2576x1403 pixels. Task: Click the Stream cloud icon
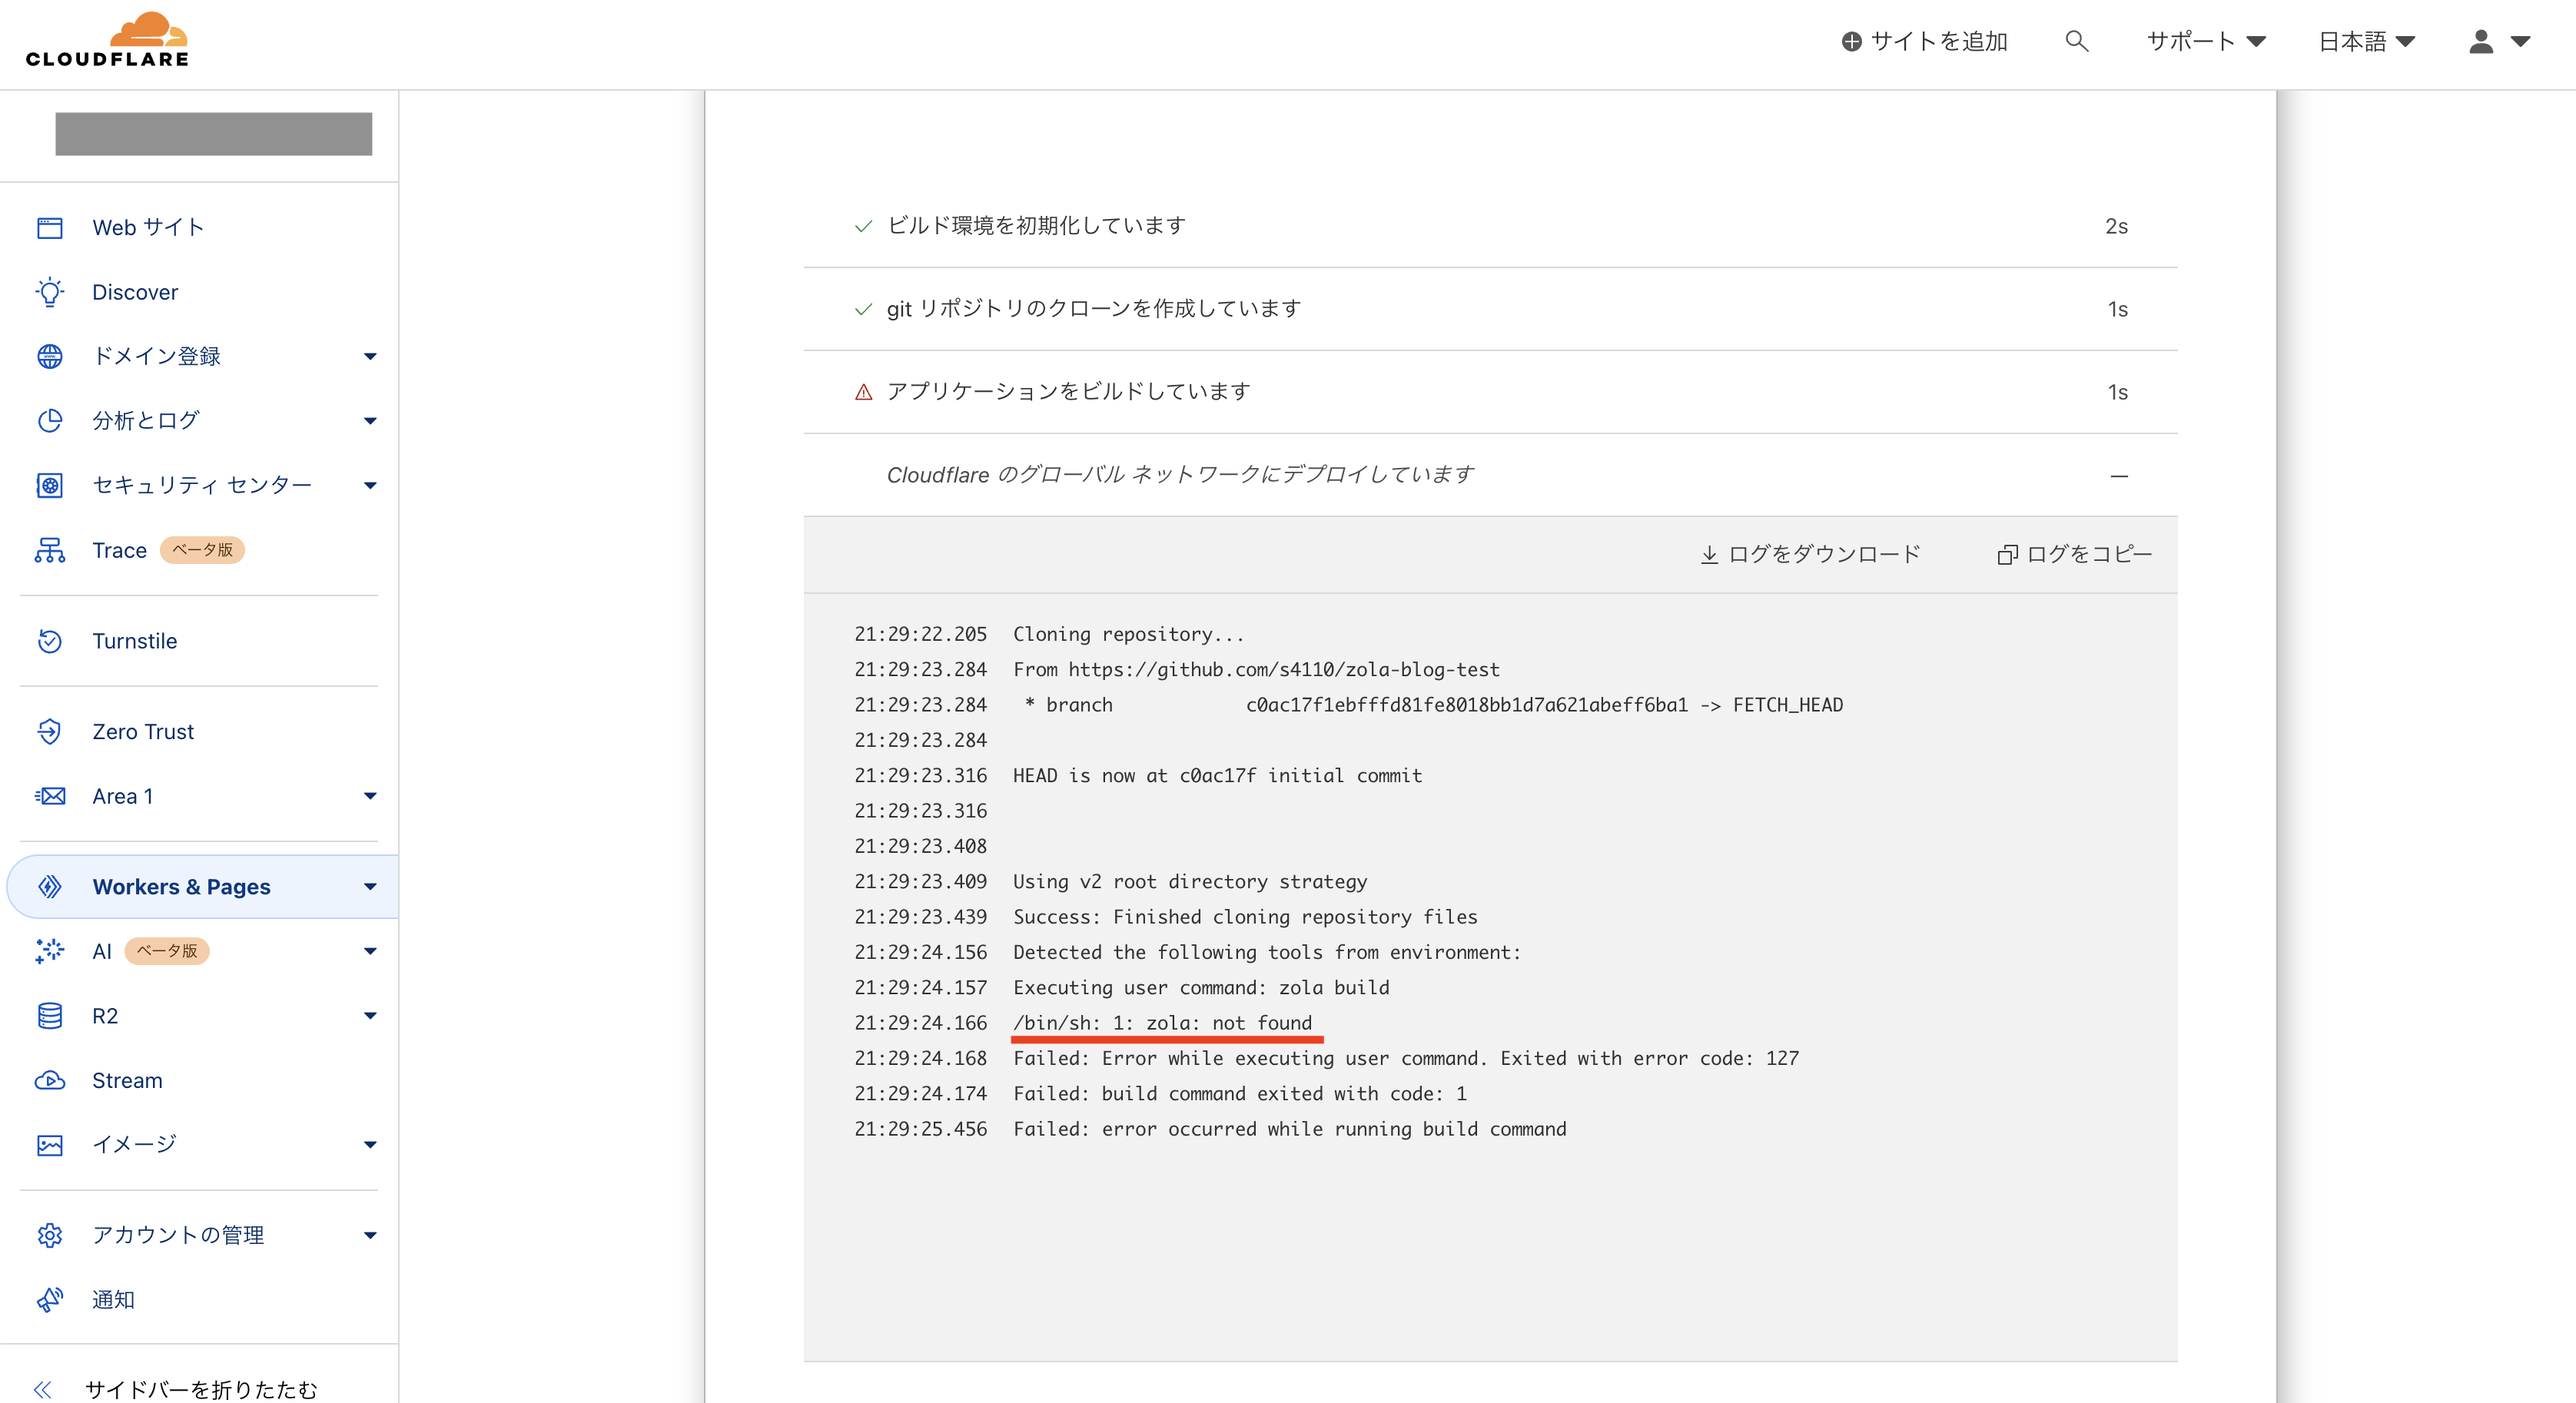click(49, 1080)
